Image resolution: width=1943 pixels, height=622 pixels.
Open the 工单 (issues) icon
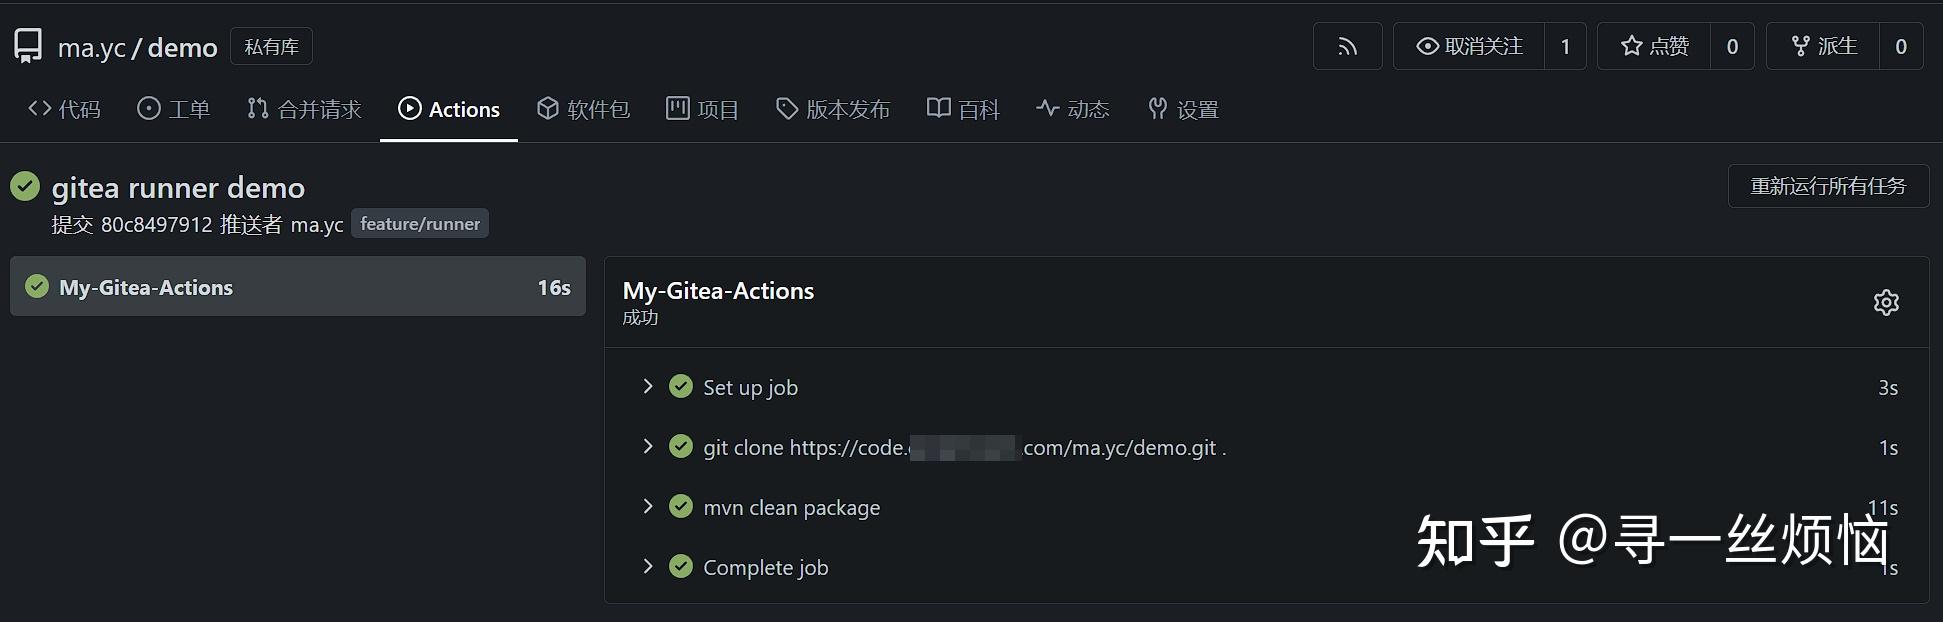point(147,109)
